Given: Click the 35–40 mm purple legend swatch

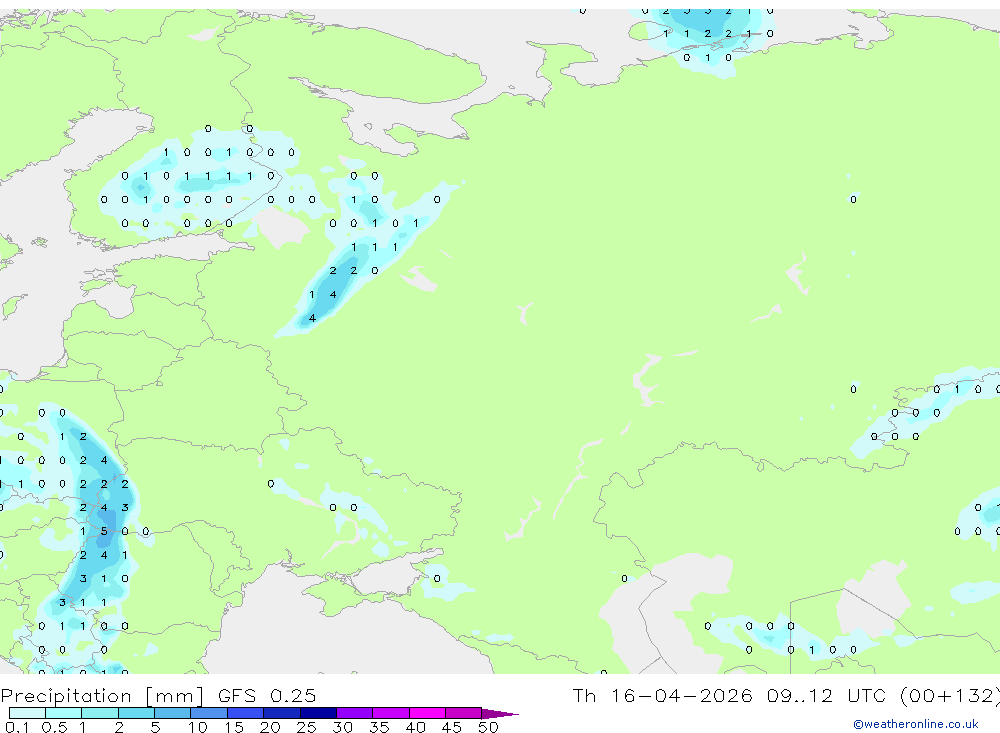Looking at the screenshot, I should coord(391,713).
